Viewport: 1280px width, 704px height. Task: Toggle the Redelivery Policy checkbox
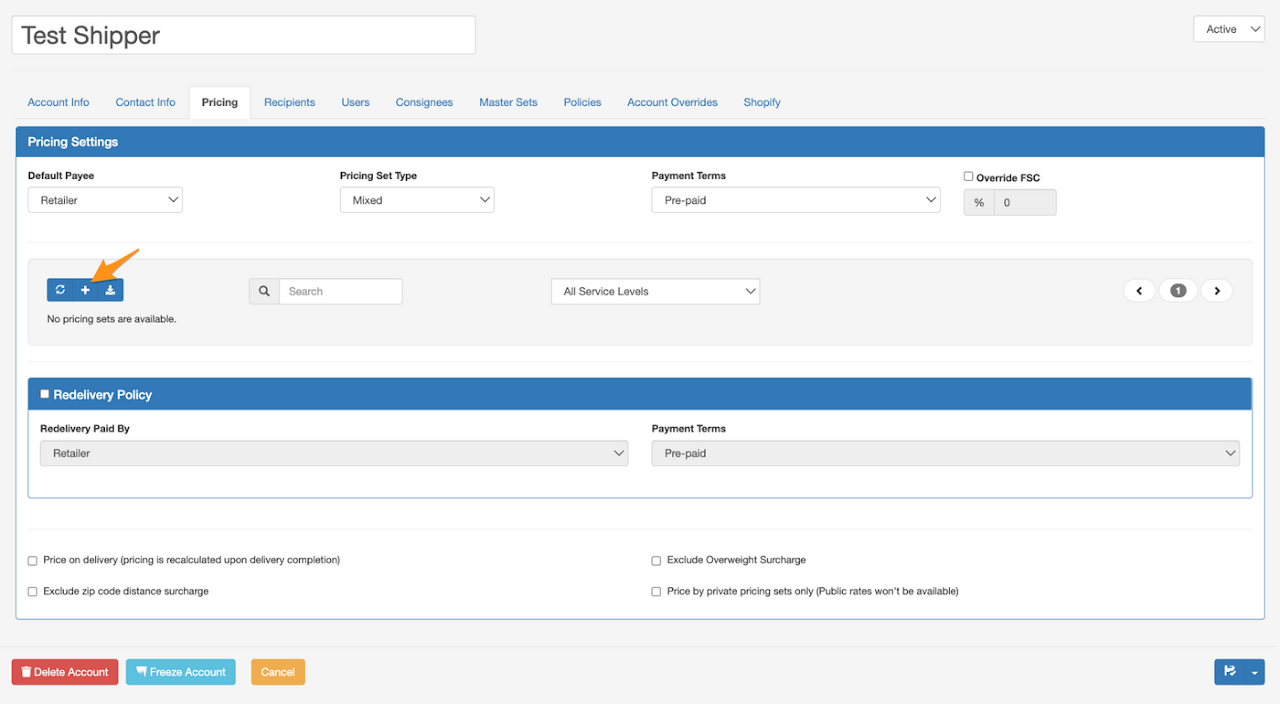pyautogui.click(x=44, y=394)
